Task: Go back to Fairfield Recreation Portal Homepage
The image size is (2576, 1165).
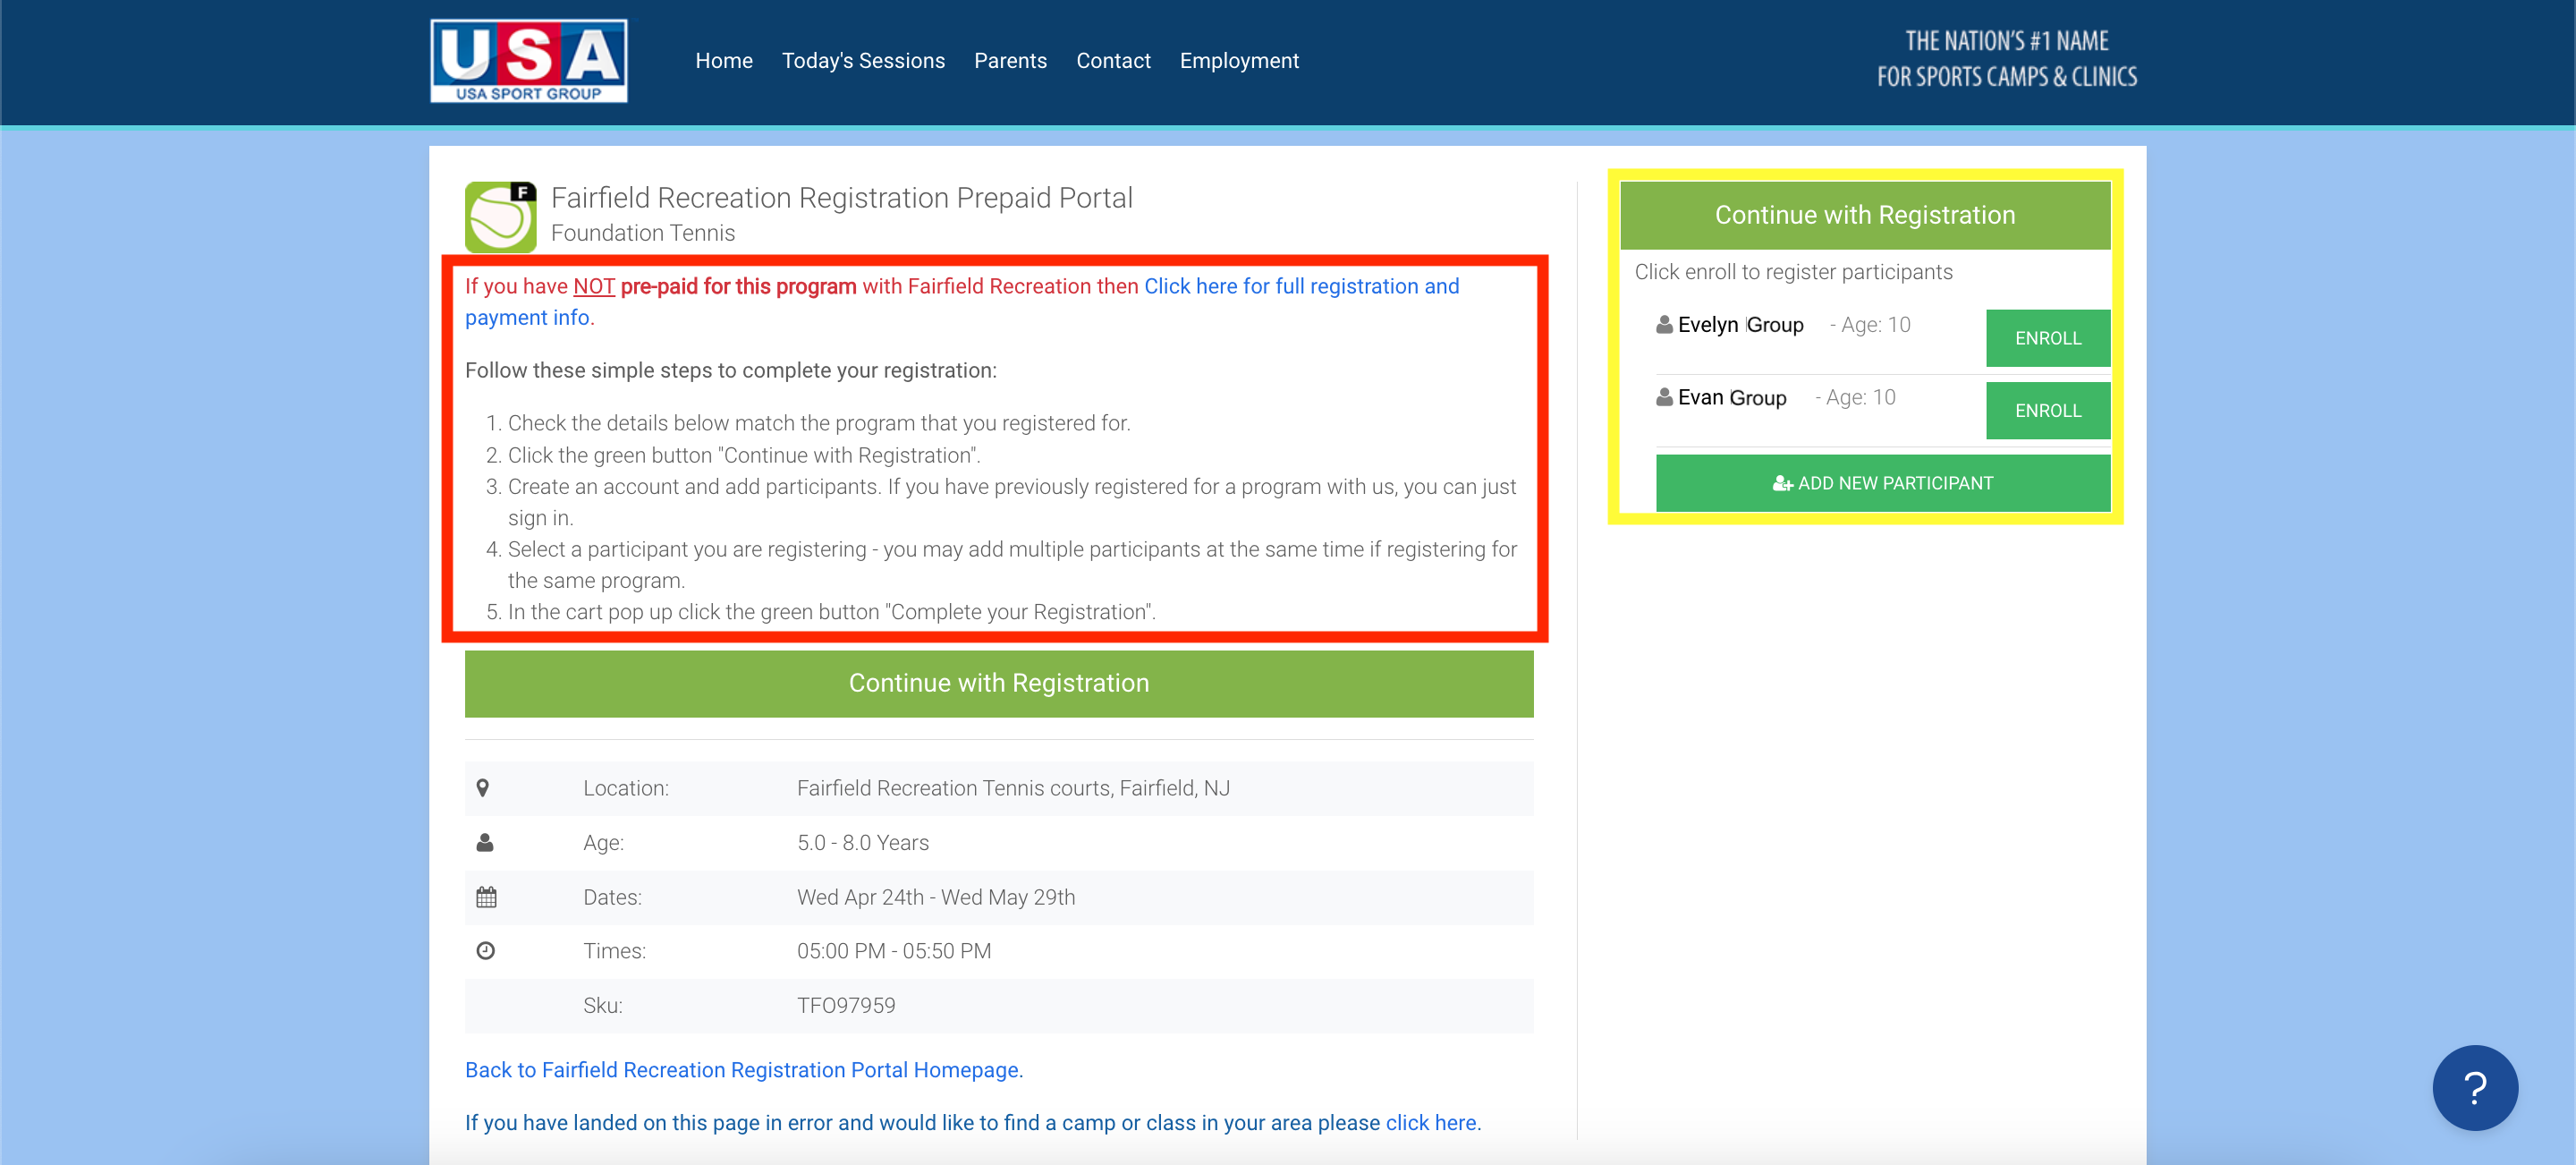Action: tap(743, 1070)
